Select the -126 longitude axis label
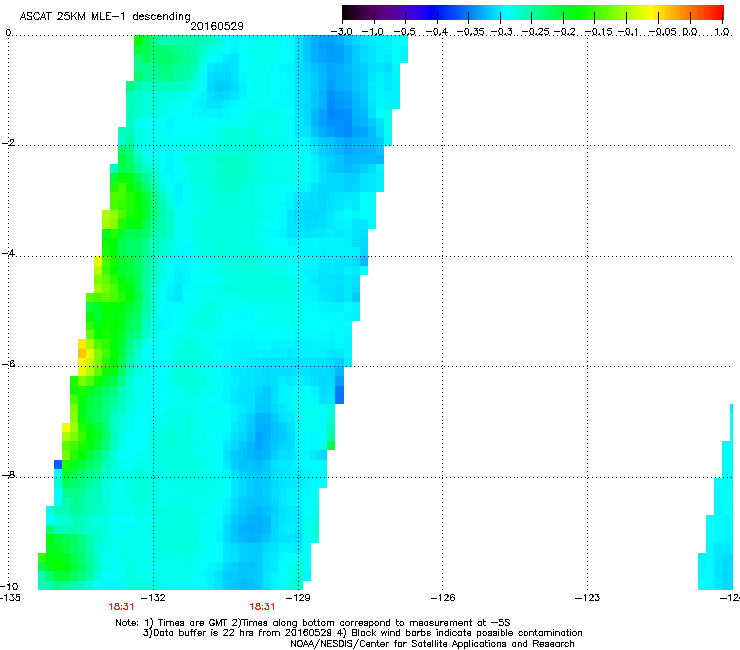The height and width of the screenshot is (650, 740). [x=443, y=598]
